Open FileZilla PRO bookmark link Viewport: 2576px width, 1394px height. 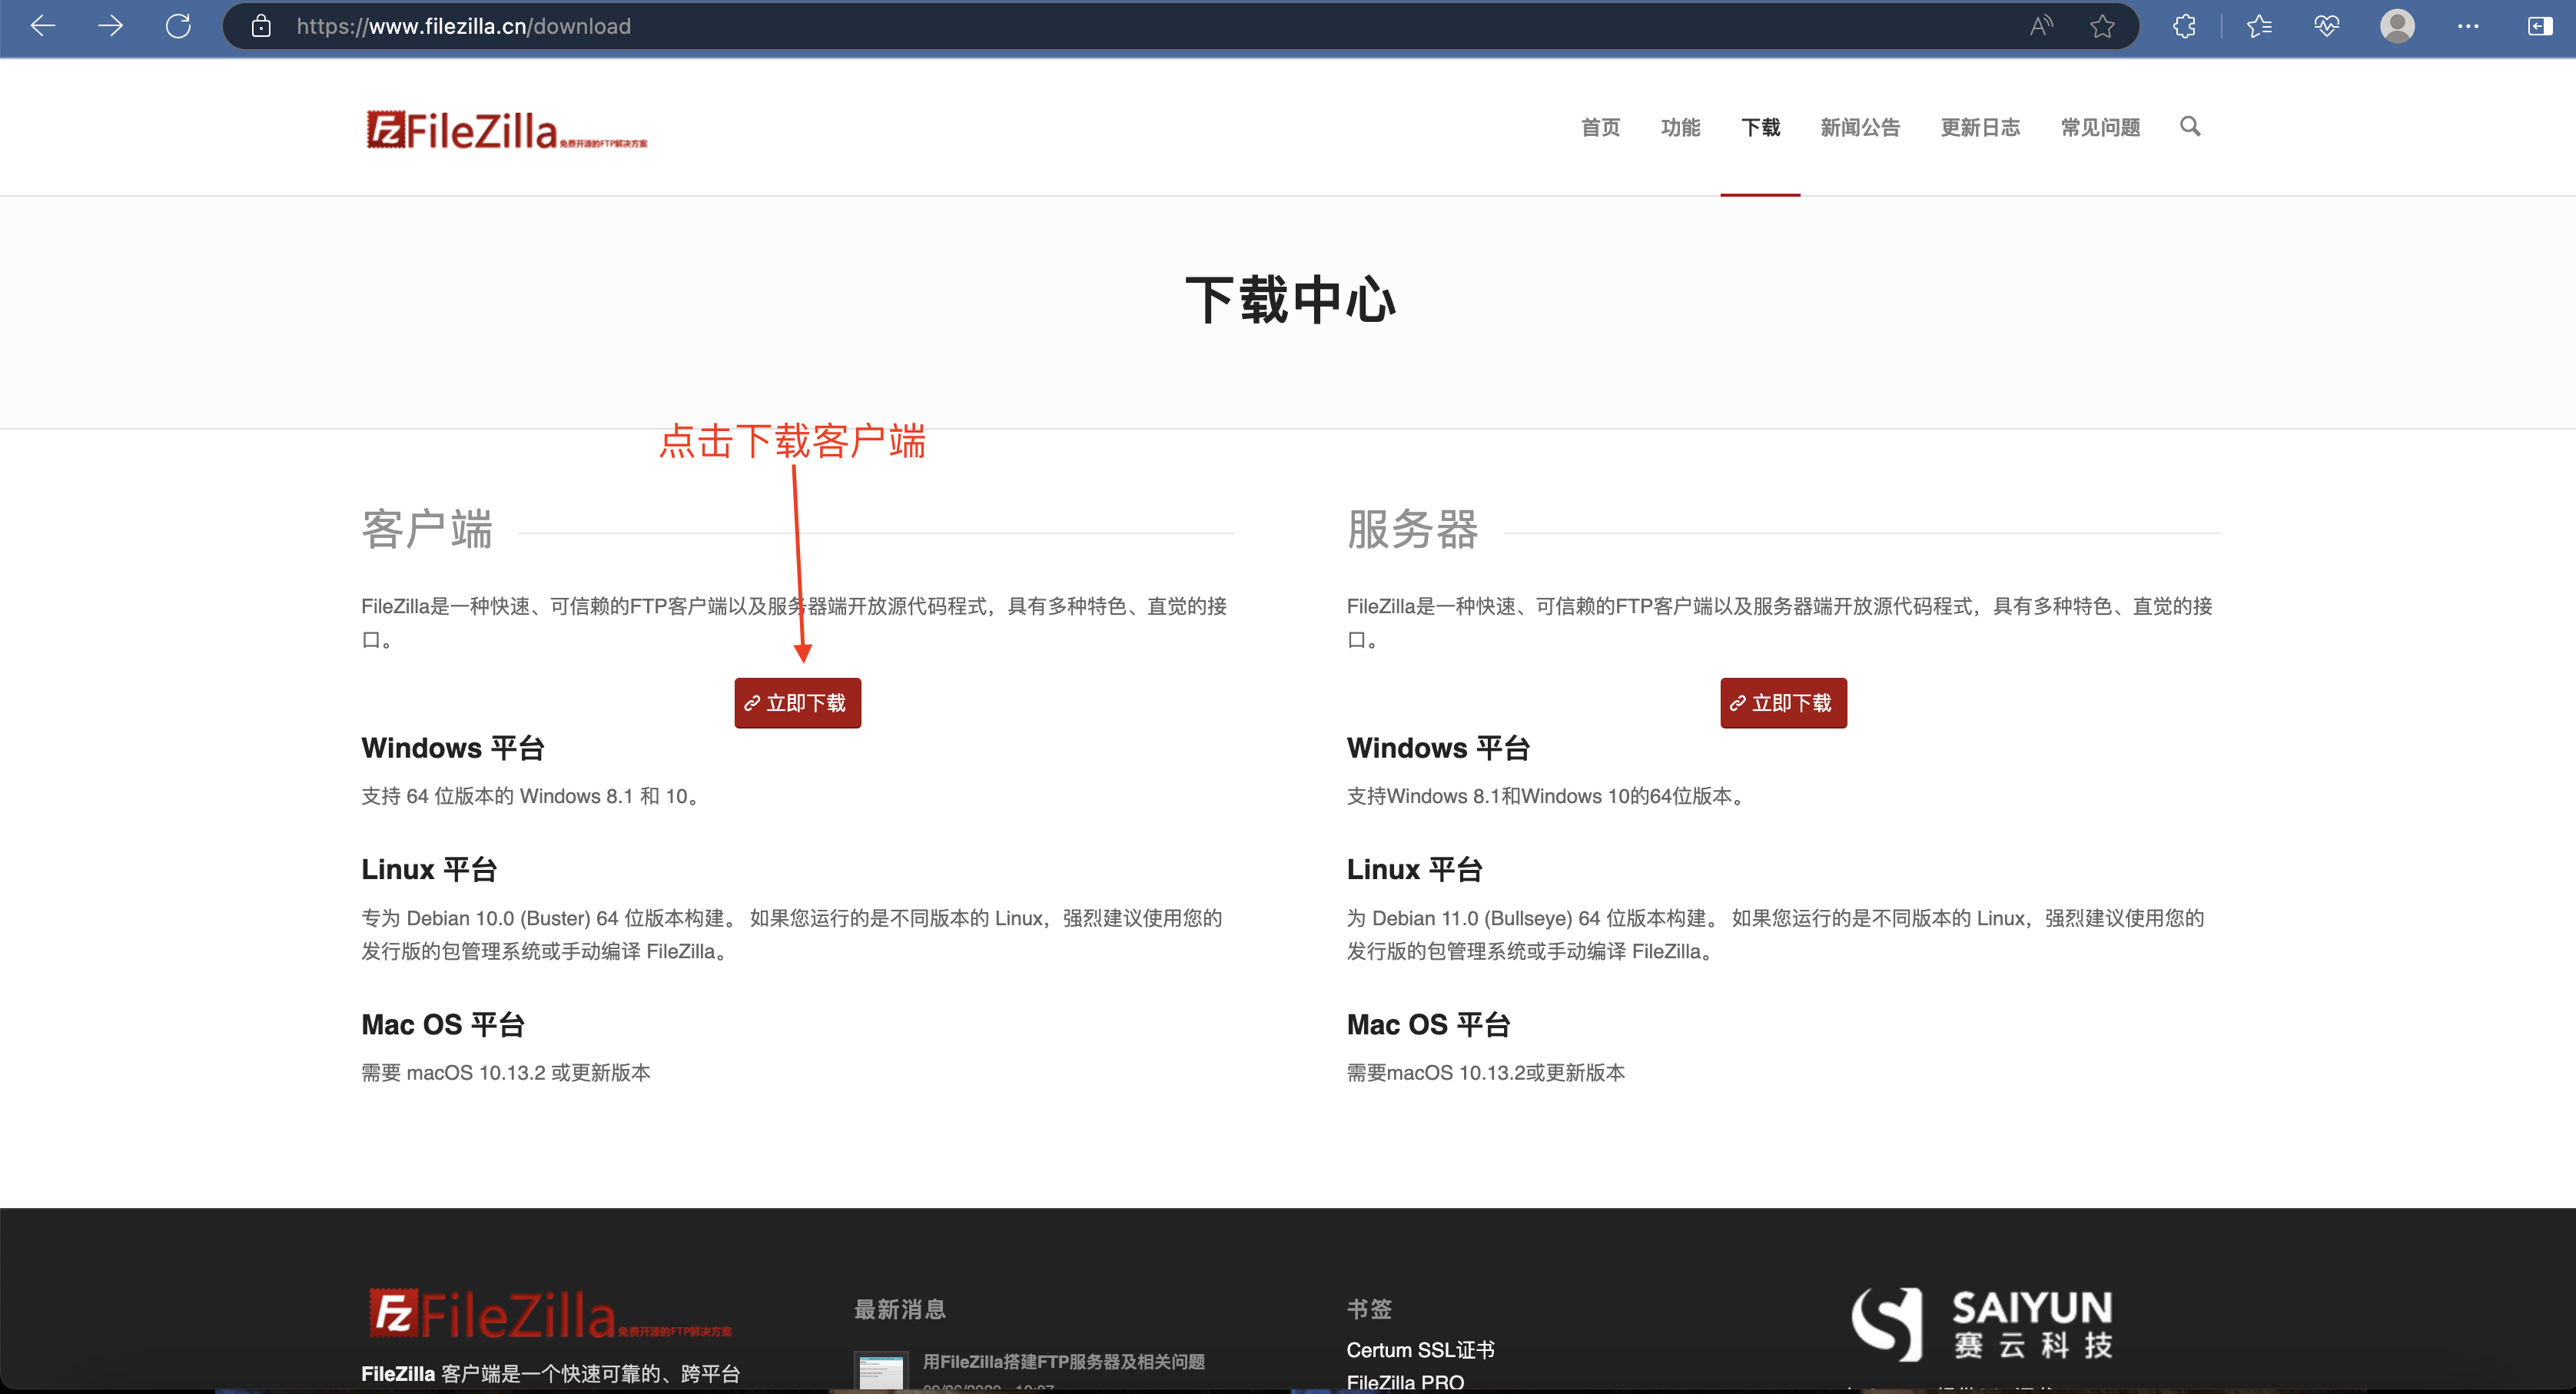(1405, 1382)
